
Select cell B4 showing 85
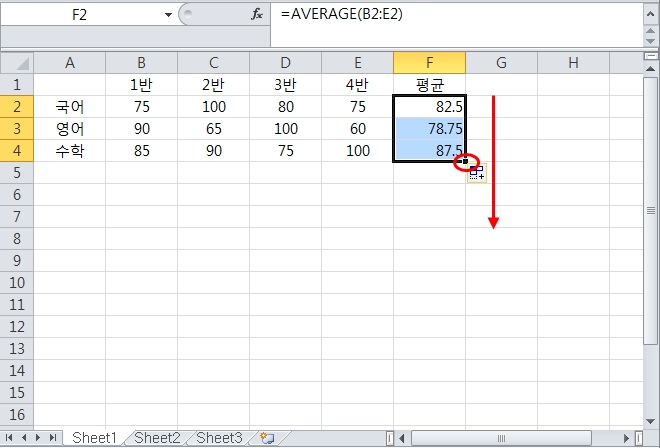(142, 150)
